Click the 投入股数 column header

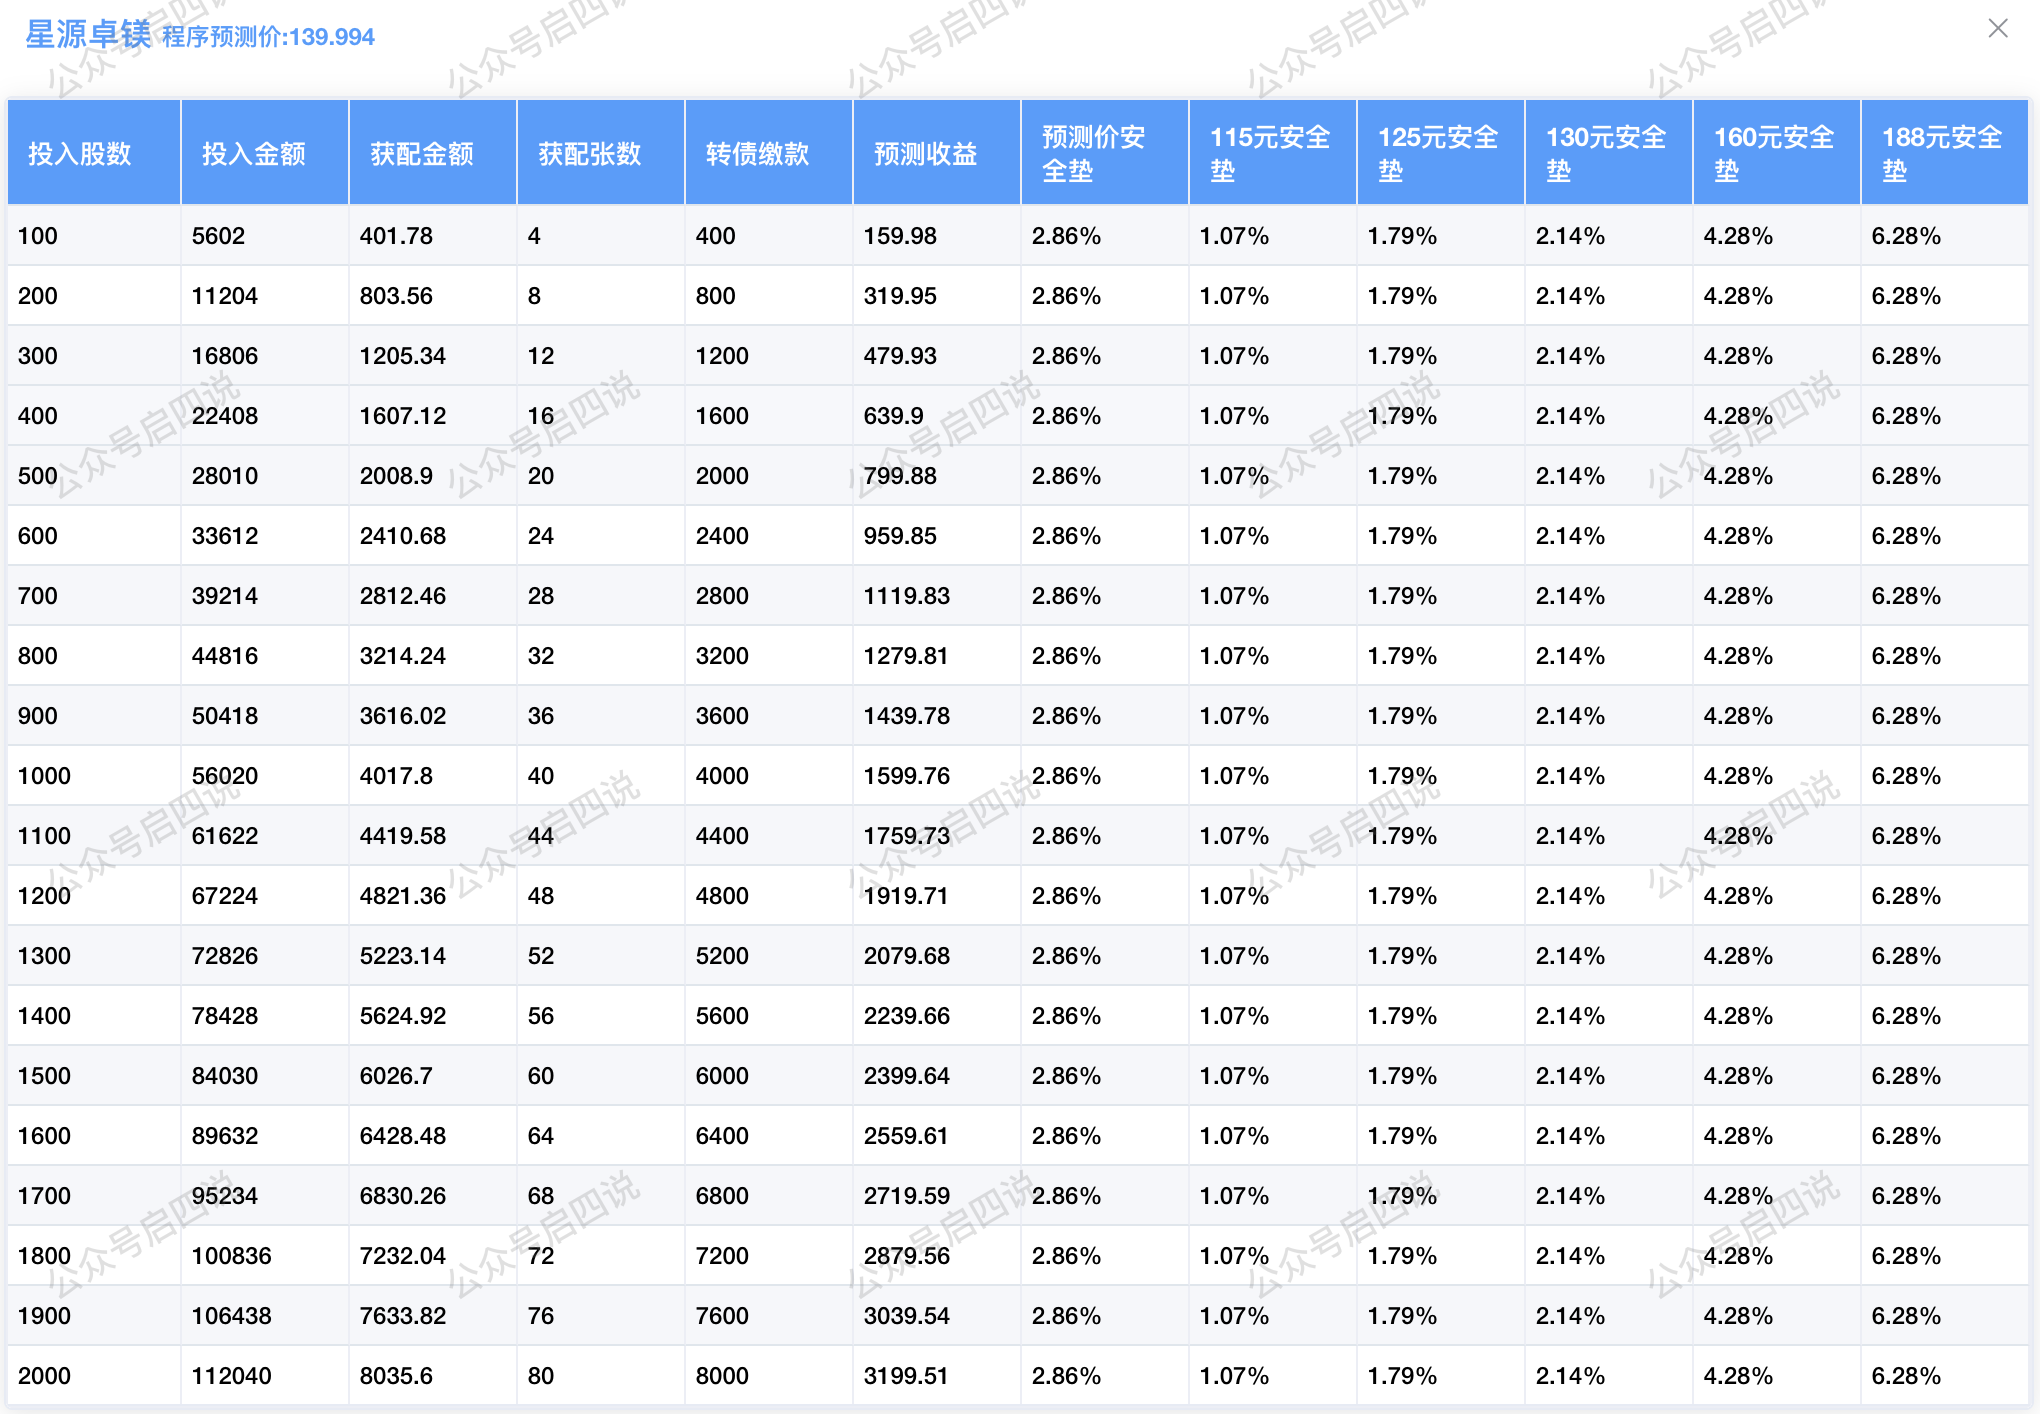coord(80,154)
